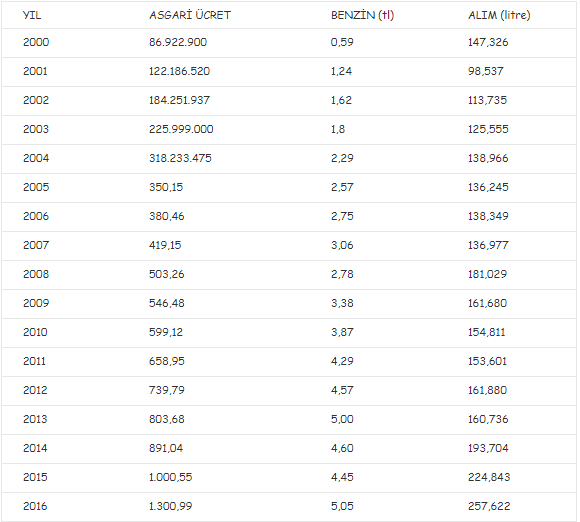Image resolution: width=580 pixels, height=522 pixels.
Task: Click the 136,977 litre value
Action: [488, 245]
